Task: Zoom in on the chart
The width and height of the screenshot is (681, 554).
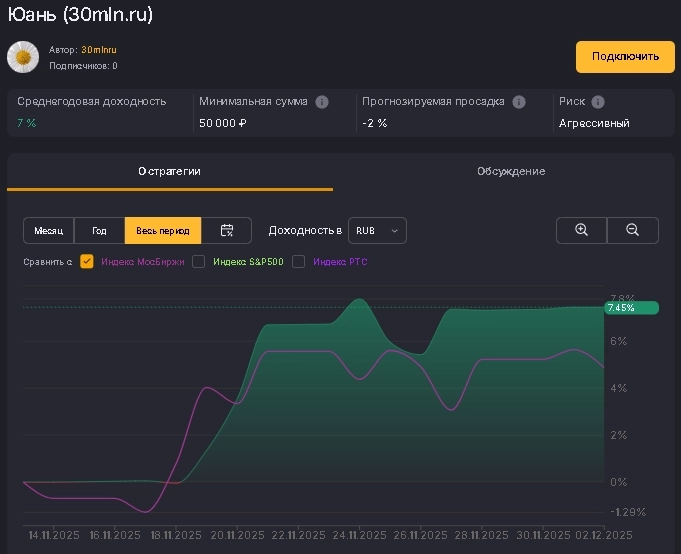Action: (582, 230)
